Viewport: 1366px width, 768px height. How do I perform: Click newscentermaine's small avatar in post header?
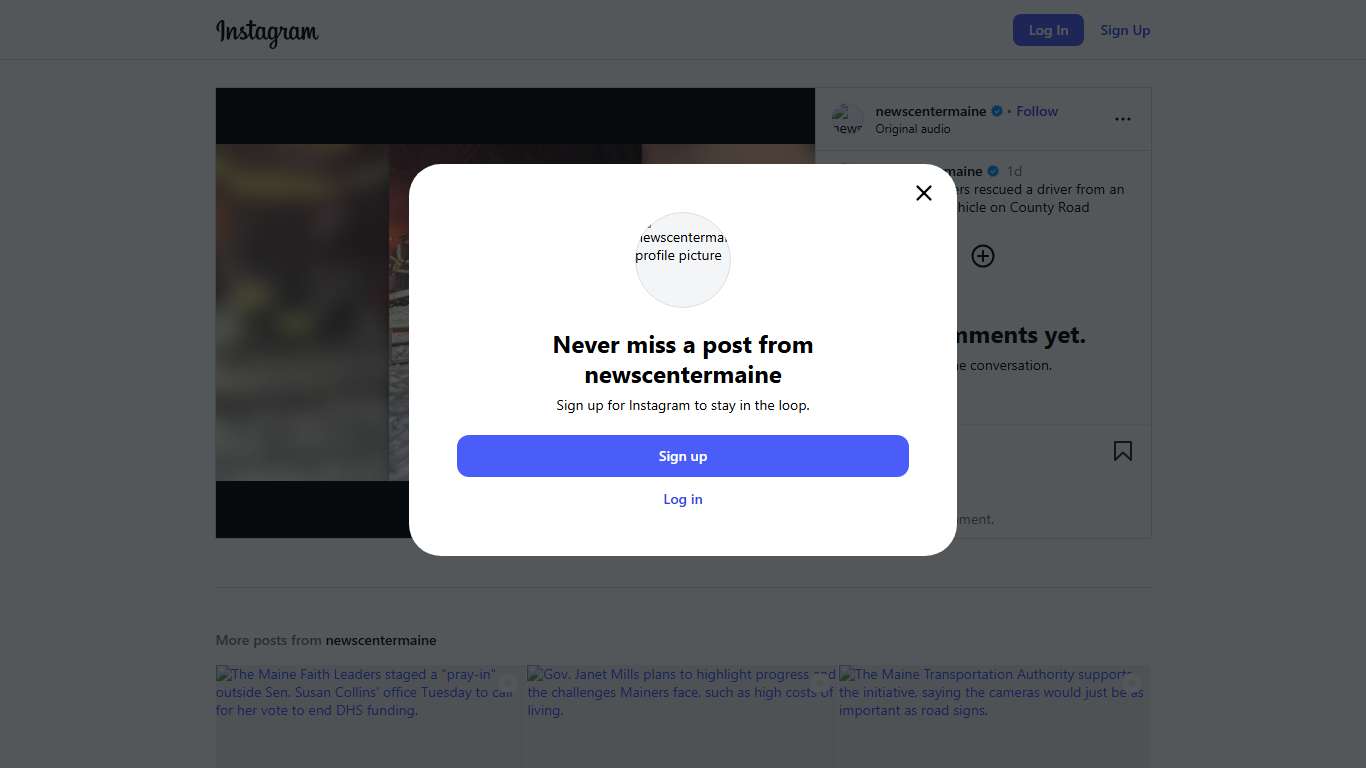847,120
